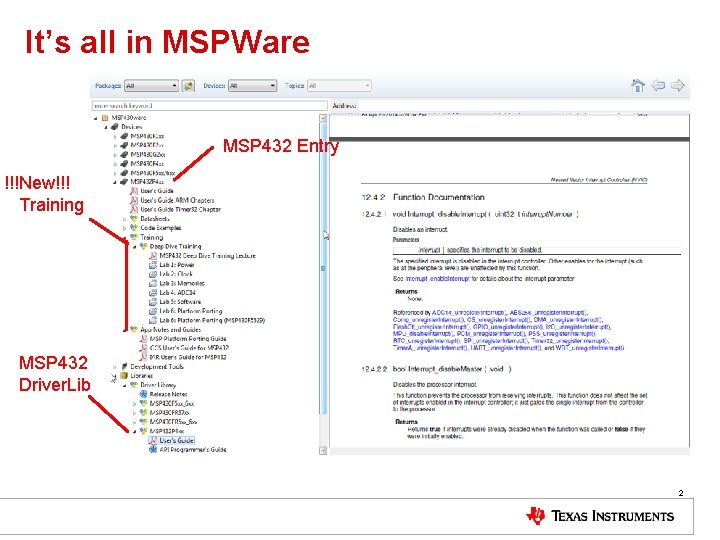Select Lab 6: Platform Porting (MSP430F5529)

point(212,320)
